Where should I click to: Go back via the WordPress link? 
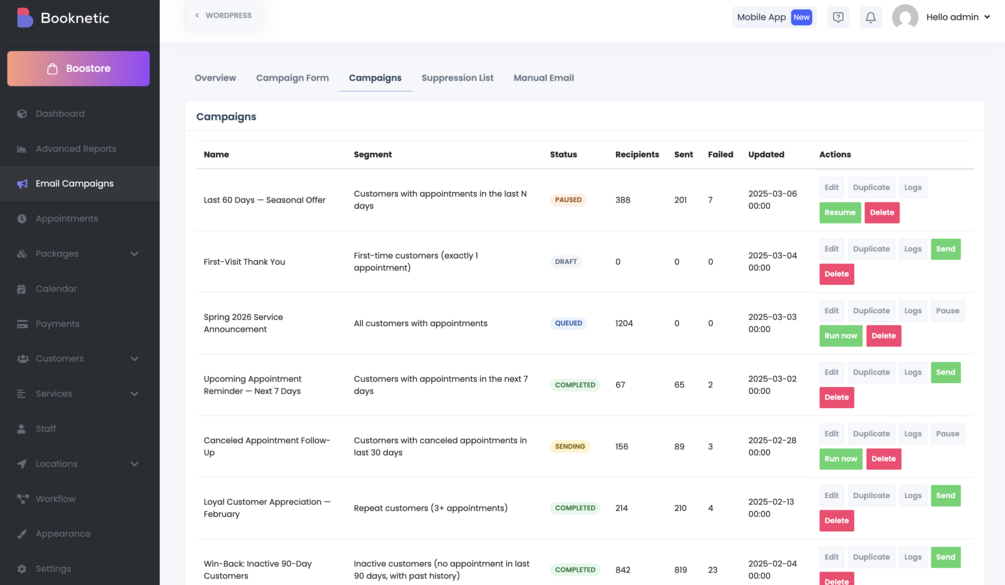coord(223,15)
